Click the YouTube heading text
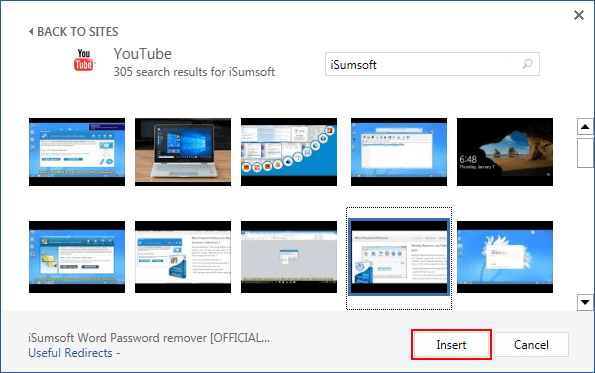The height and width of the screenshot is (373, 595). (143, 54)
